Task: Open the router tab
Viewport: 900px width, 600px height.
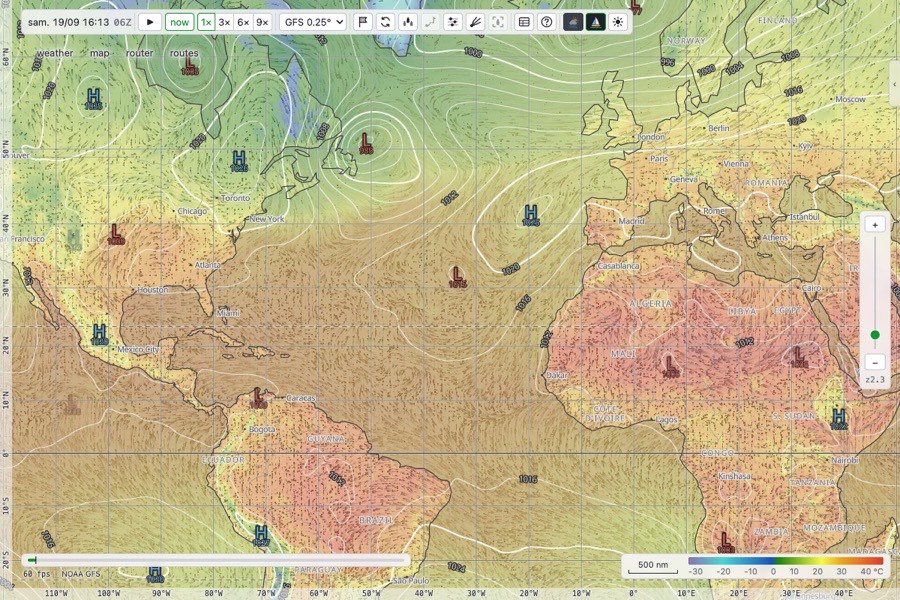Action: point(139,53)
